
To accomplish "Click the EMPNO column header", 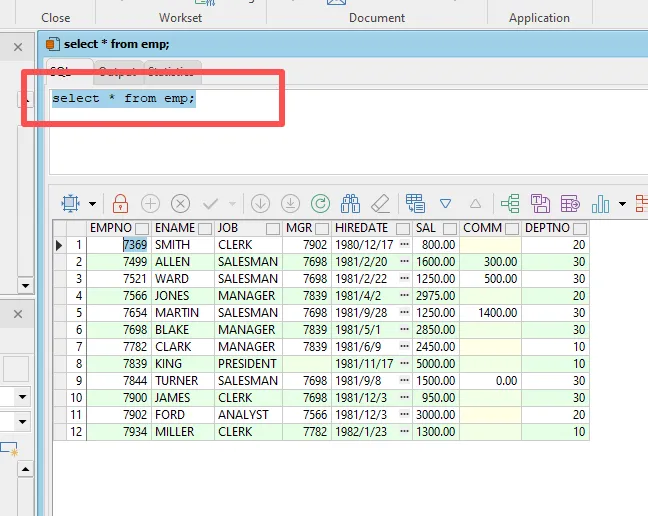I will point(119,228).
